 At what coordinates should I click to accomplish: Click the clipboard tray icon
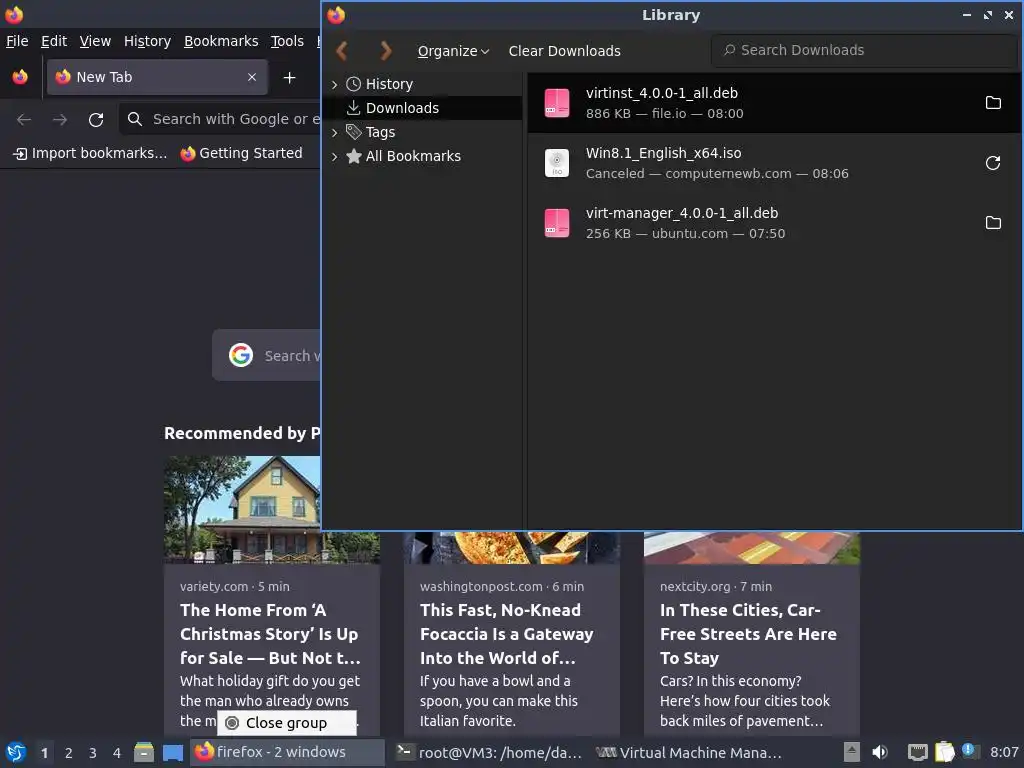click(x=944, y=752)
